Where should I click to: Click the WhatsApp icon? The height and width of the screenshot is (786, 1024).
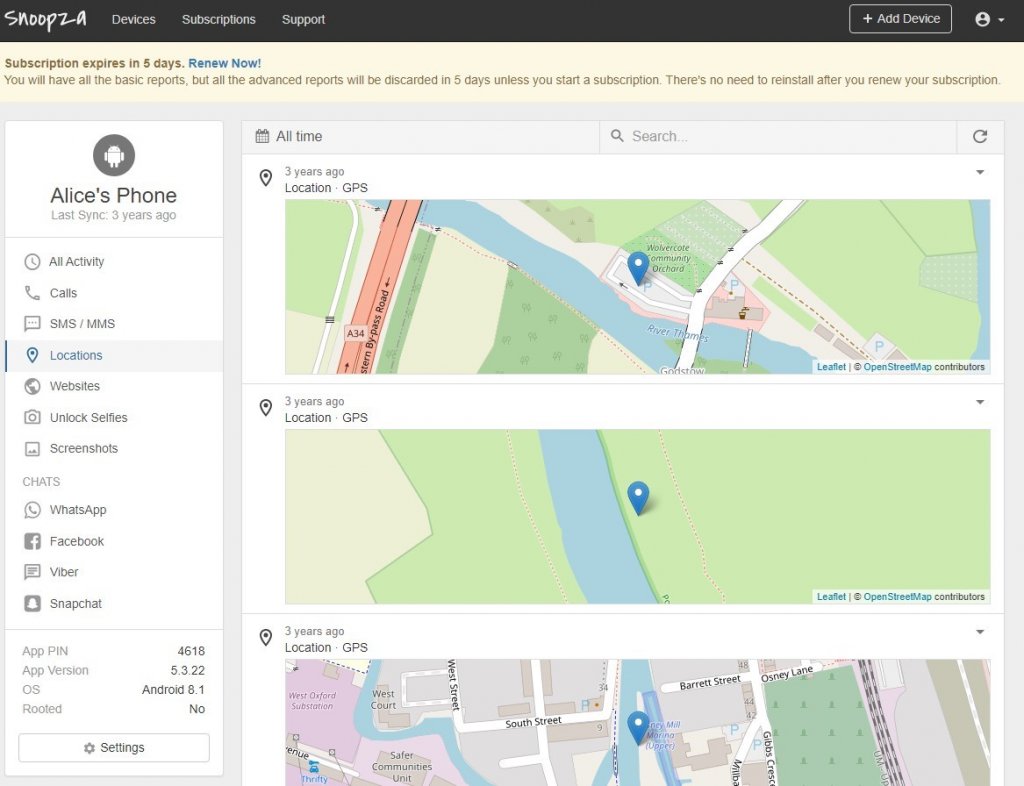(32, 510)
